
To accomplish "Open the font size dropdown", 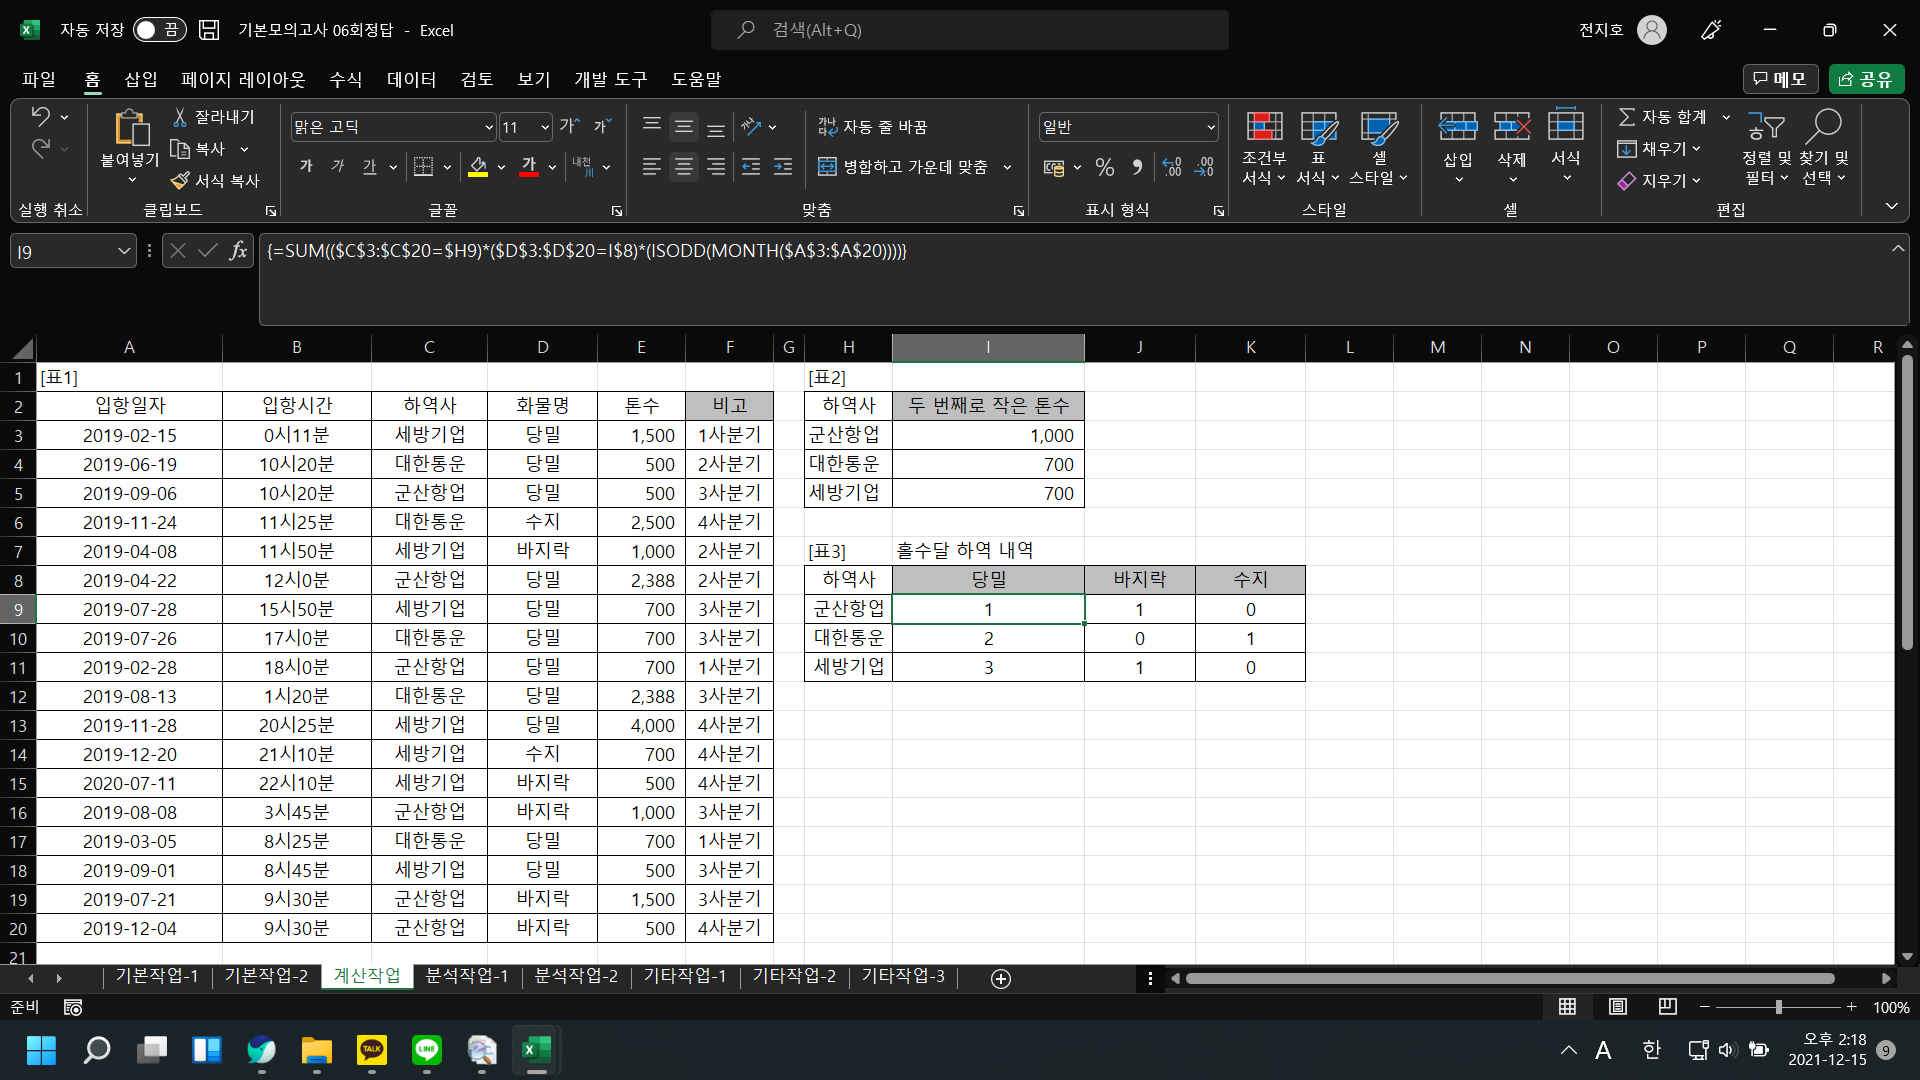I will pyautogui.click(x=545, y=127).
